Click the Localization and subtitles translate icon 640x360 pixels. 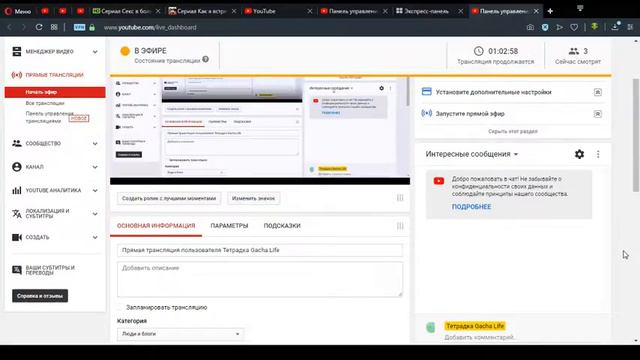point(16,213)
